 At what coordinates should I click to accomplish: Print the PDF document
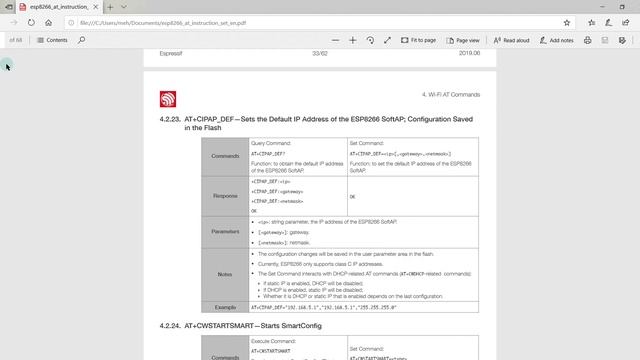(587, 40)
